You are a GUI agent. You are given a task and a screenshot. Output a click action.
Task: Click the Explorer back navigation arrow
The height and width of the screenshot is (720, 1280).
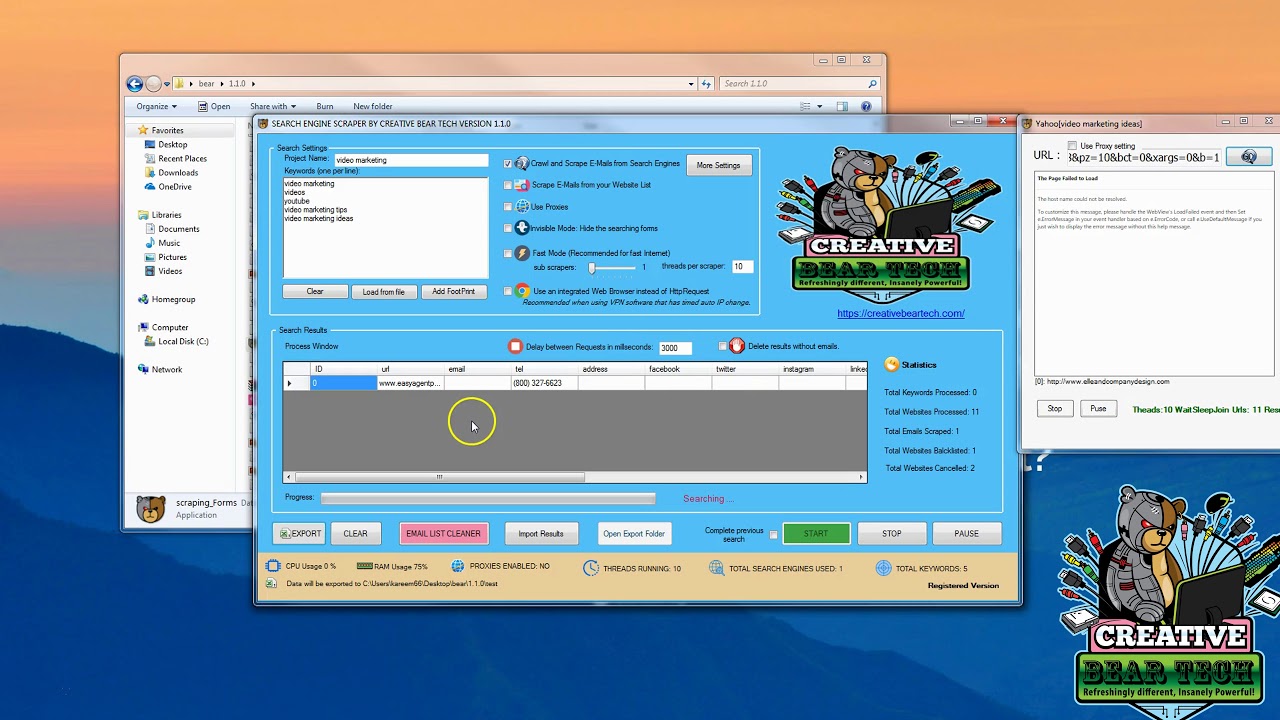pyautogui.click(x=135, y=84)
